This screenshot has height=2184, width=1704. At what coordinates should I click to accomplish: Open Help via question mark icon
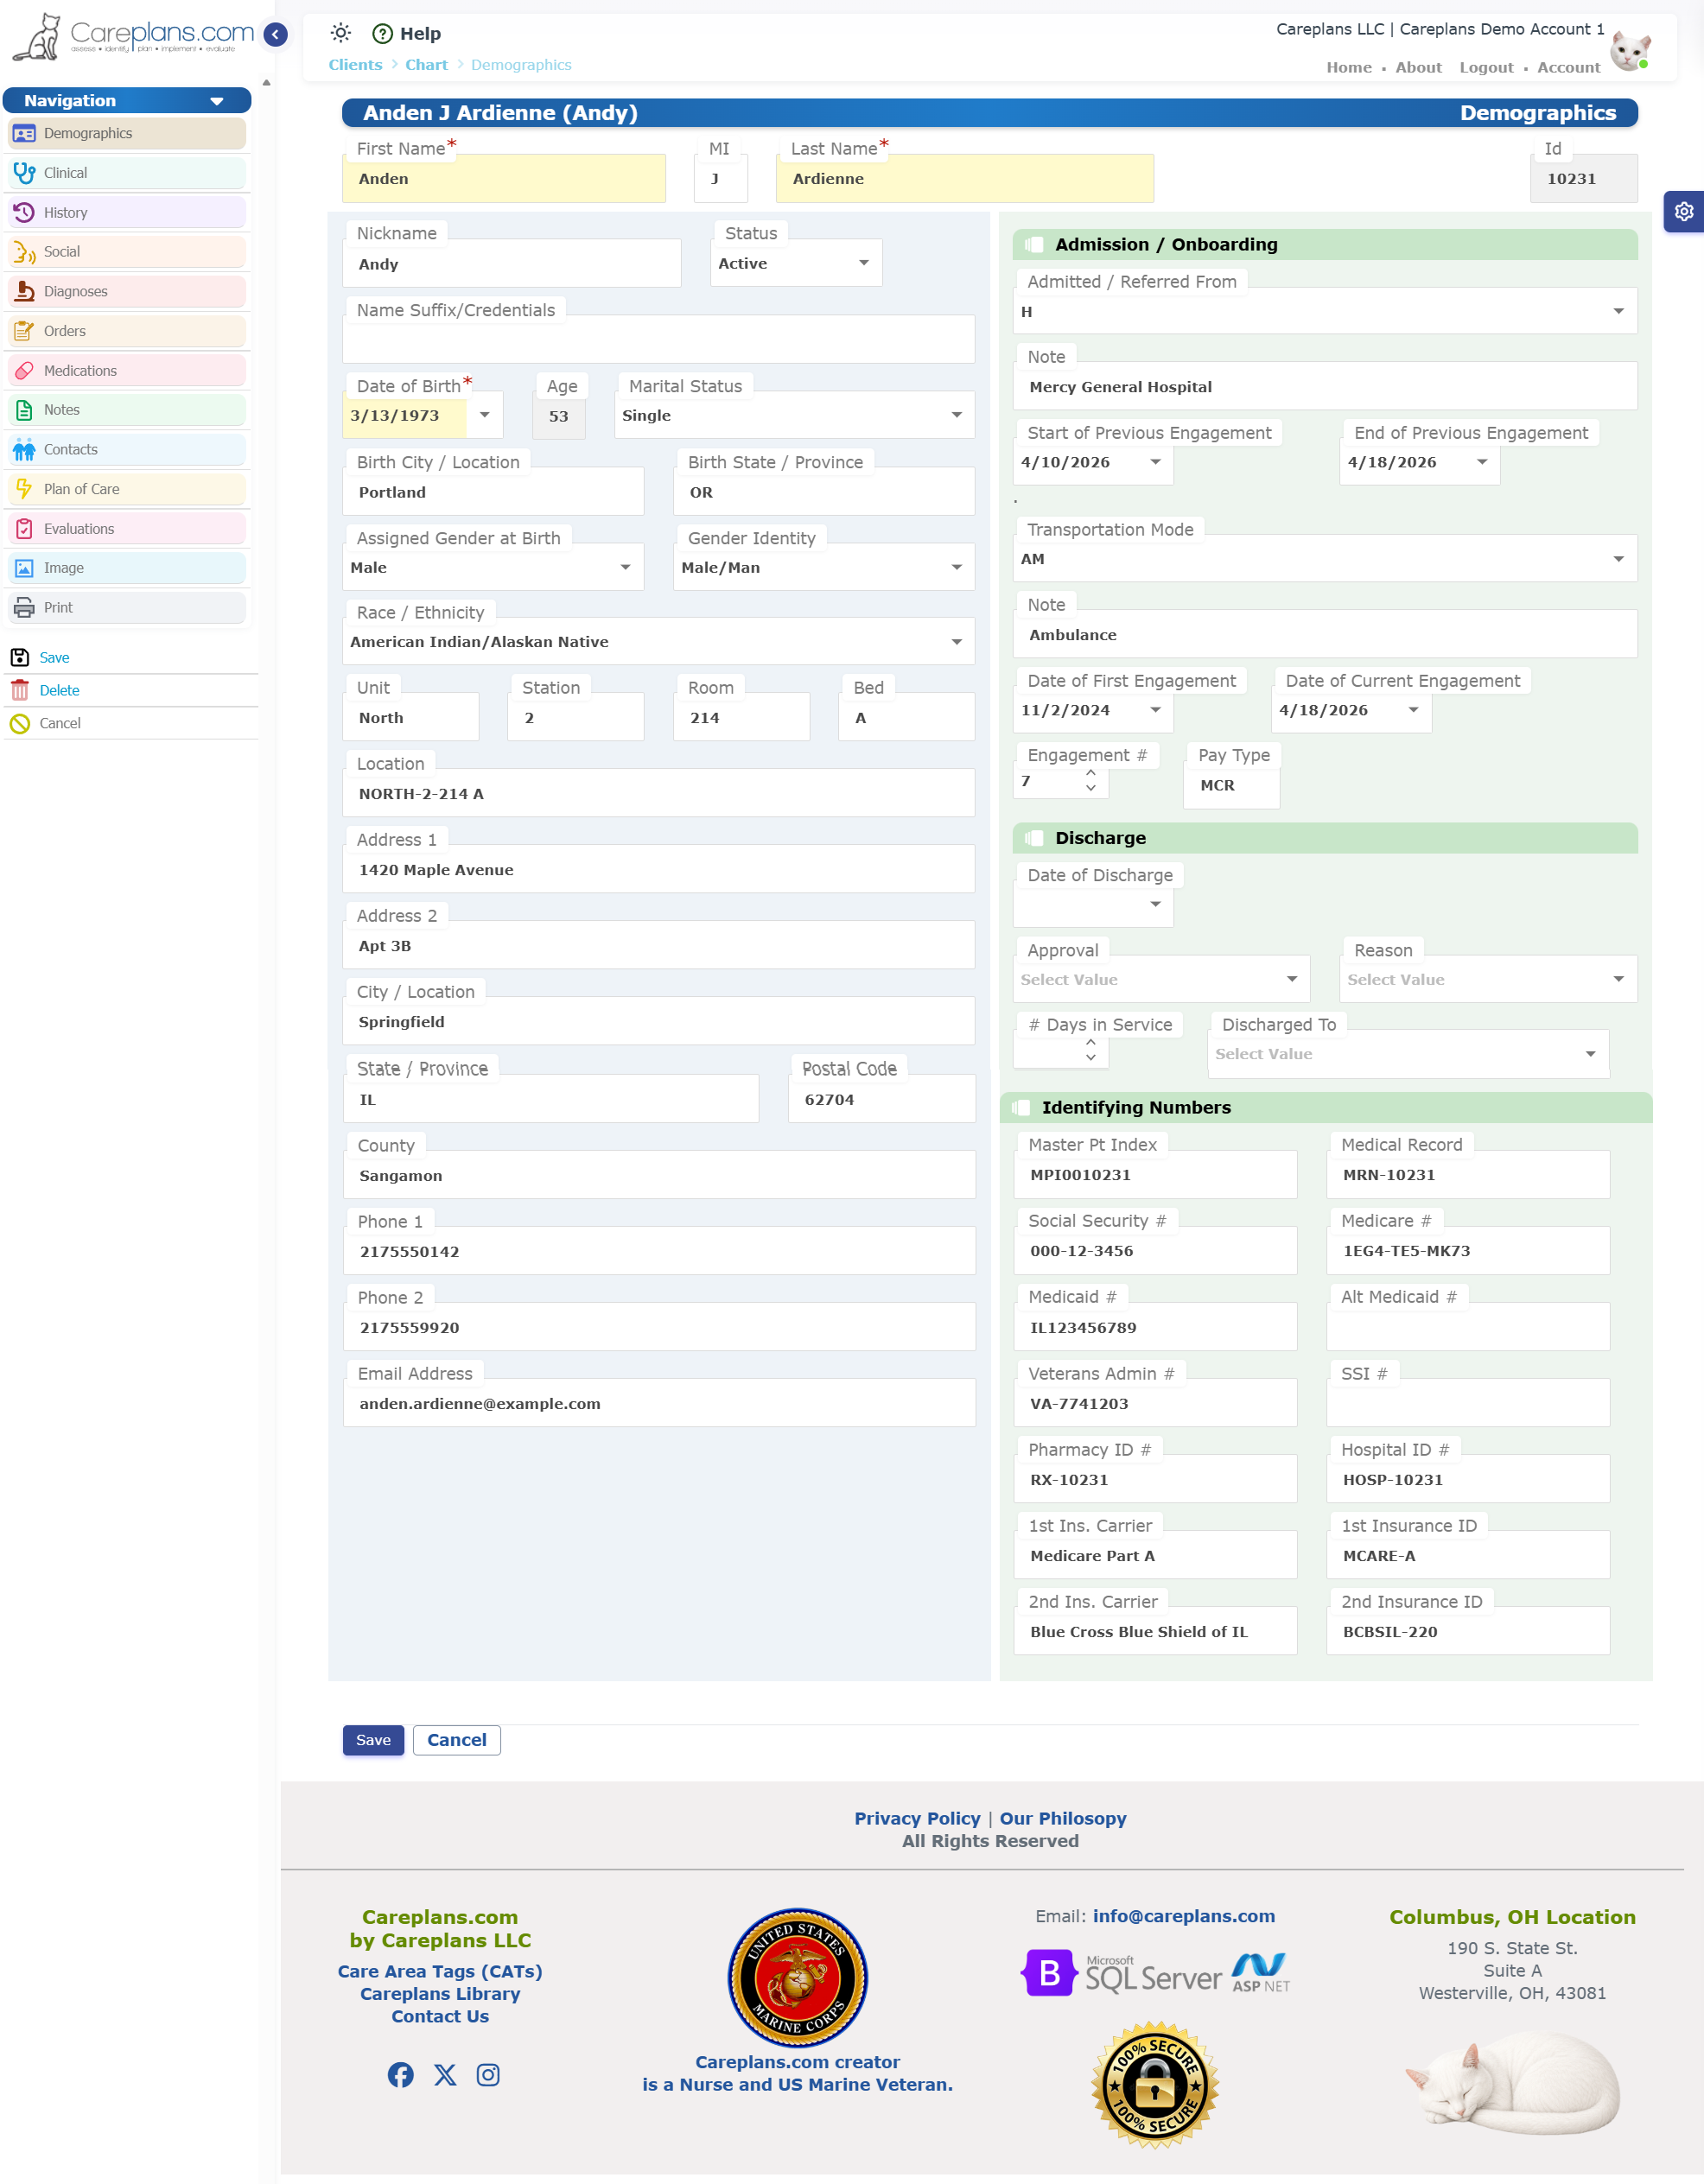(382, 34)
